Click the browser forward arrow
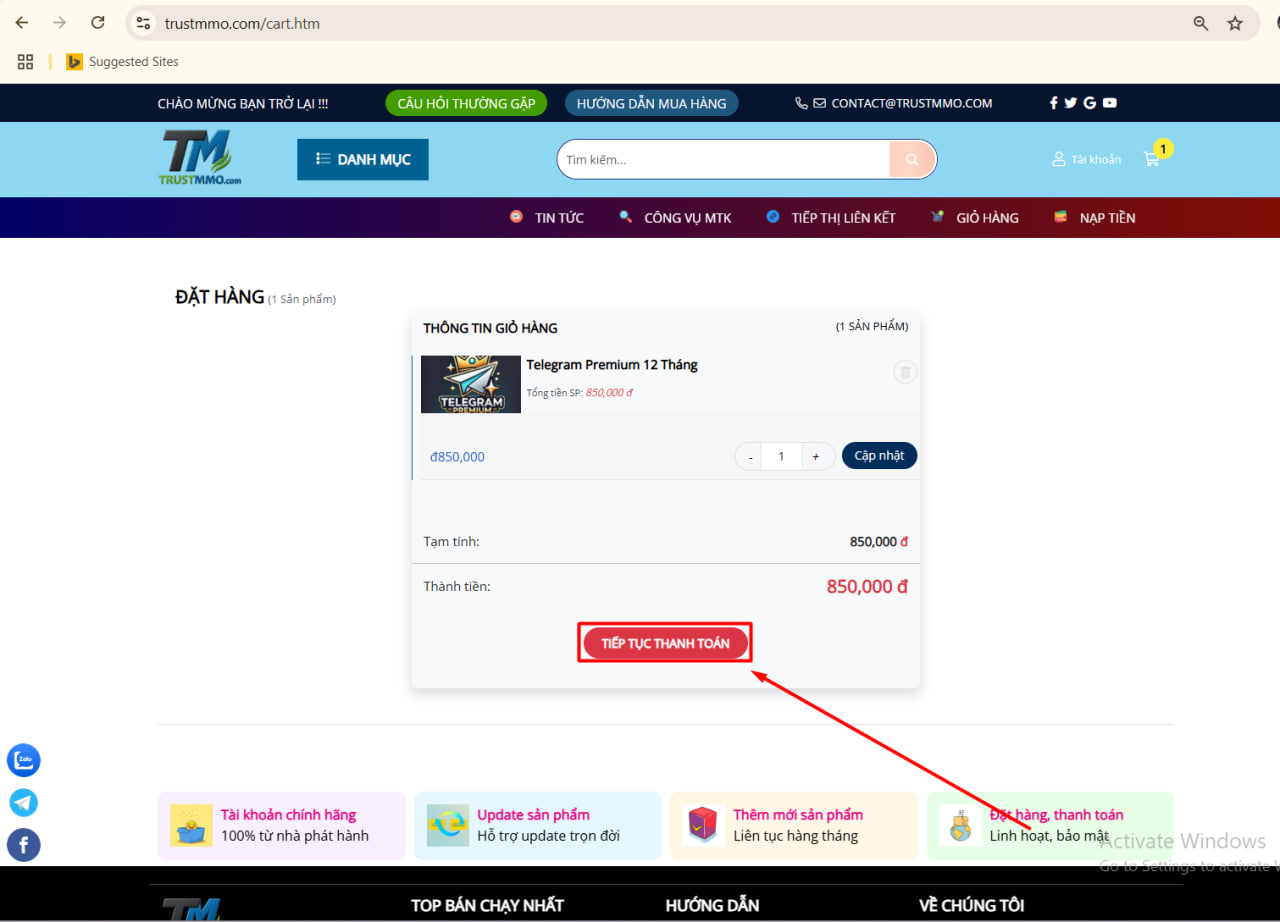 coord(60,23)
